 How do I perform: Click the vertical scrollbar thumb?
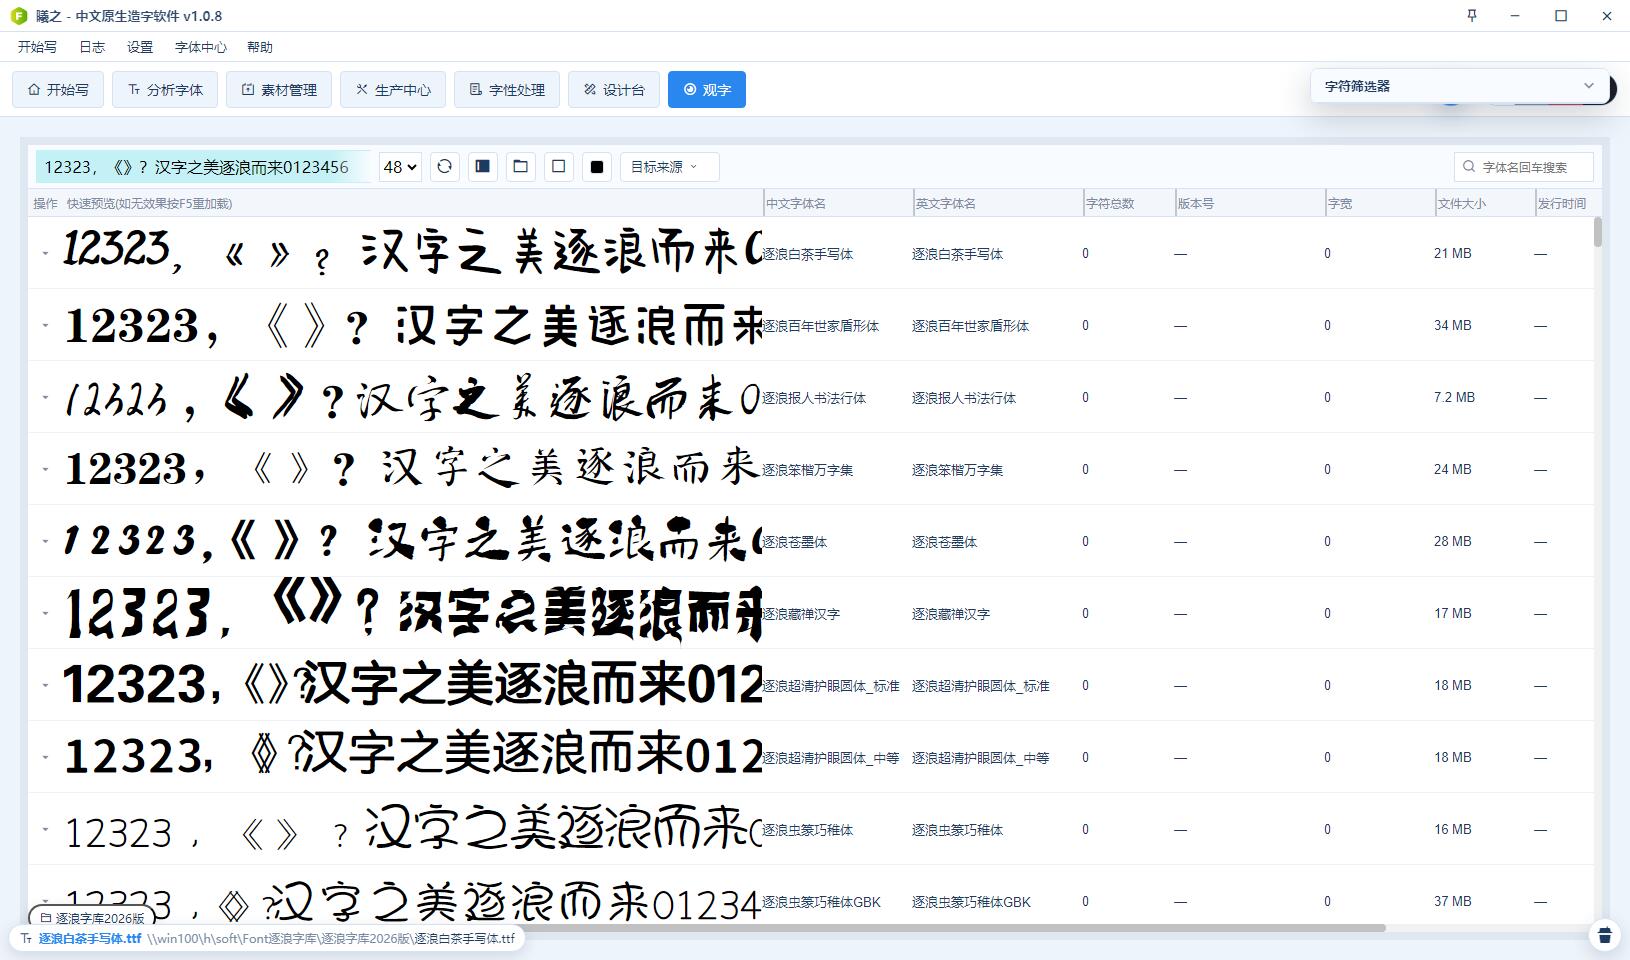tap(1598, 232)
